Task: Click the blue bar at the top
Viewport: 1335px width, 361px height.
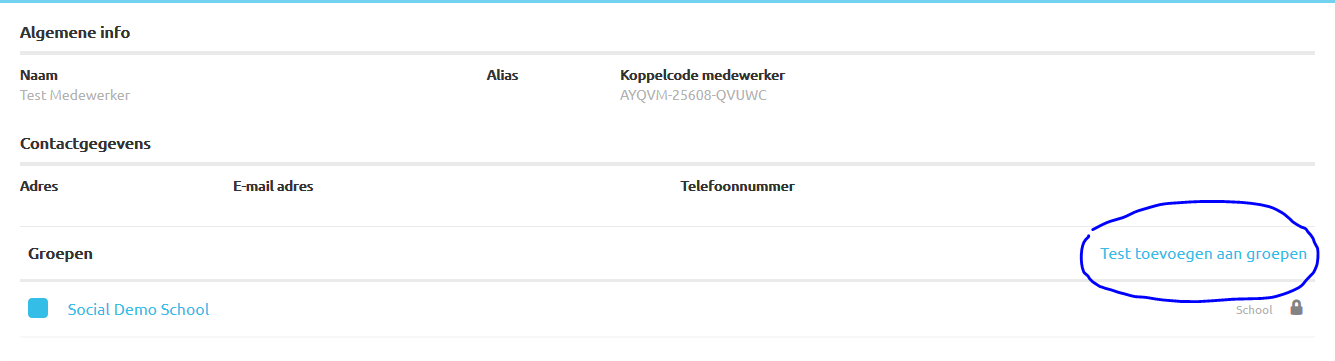Action: click(x=667, y=2)
